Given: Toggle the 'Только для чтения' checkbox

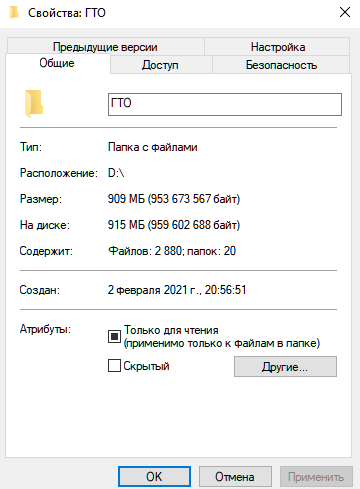Looking at the screenshot, I should [114, 336].
